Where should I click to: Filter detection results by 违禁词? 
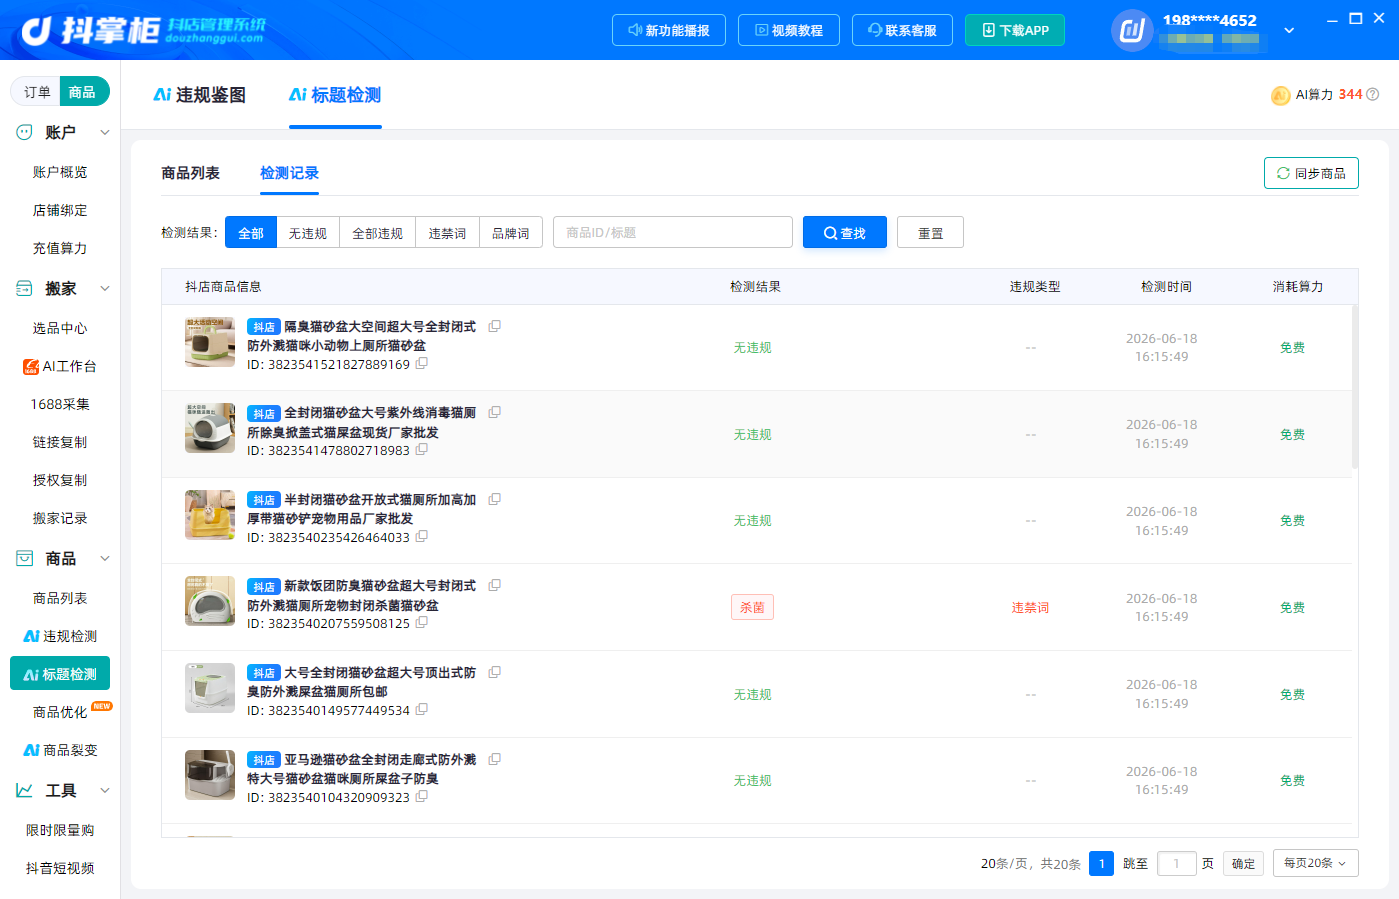pos(447,232)
